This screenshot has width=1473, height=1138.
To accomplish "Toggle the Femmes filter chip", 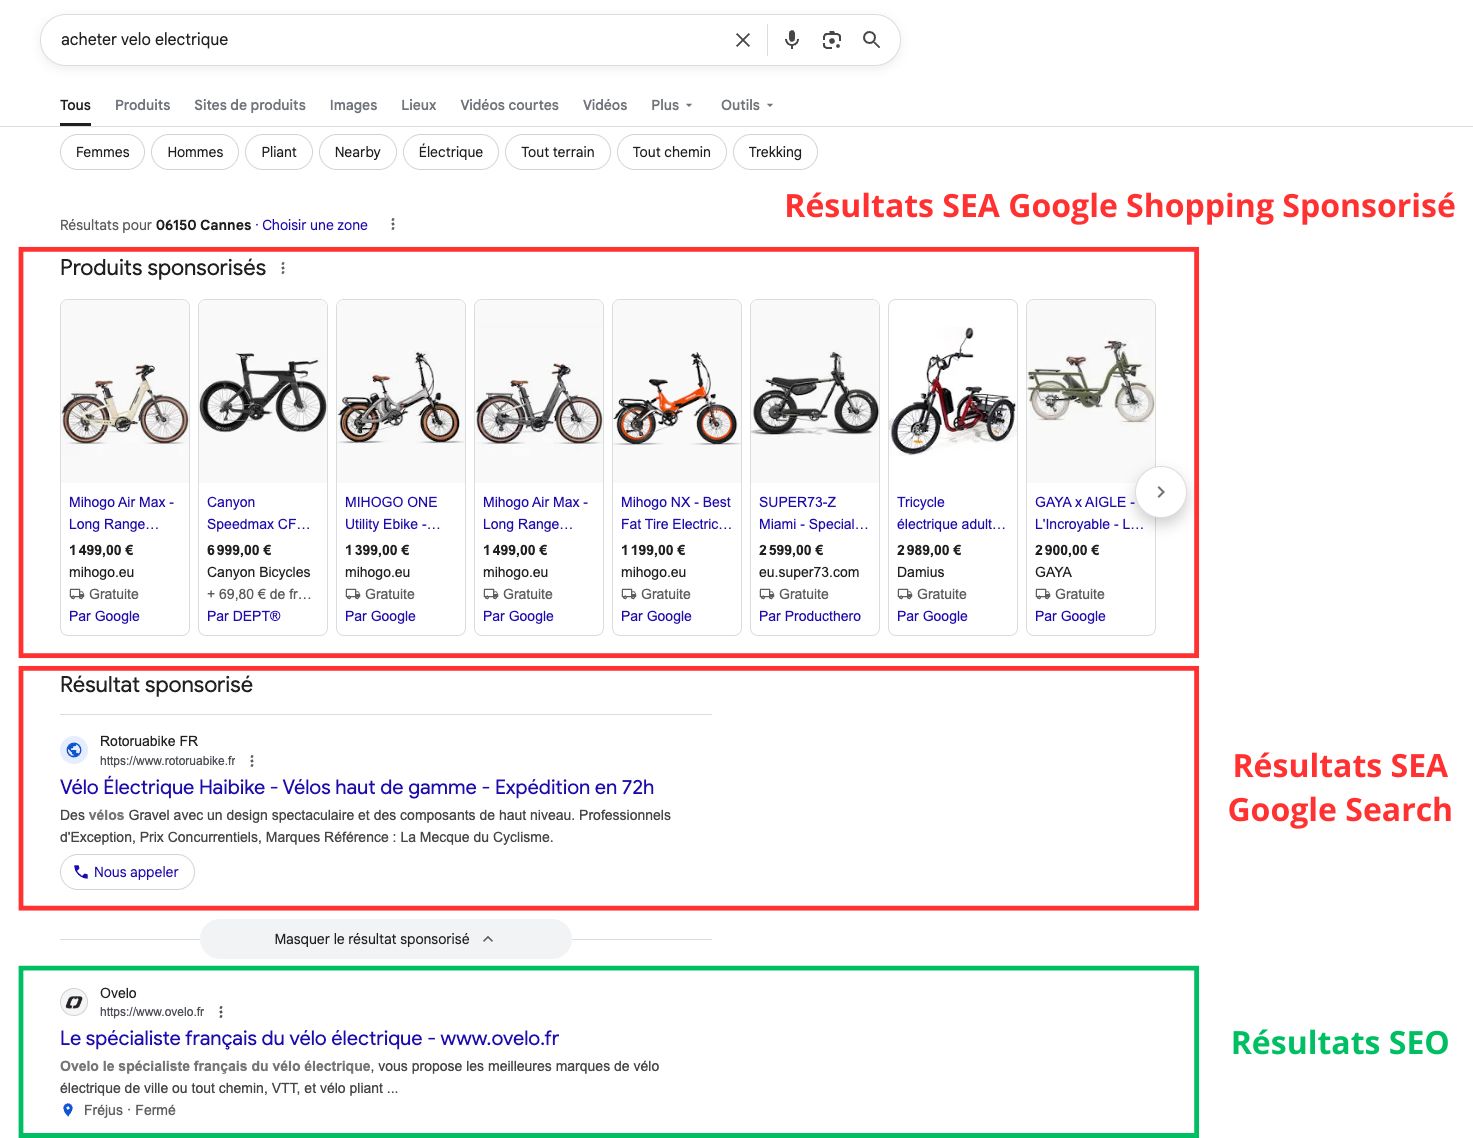I will (101, 152).
